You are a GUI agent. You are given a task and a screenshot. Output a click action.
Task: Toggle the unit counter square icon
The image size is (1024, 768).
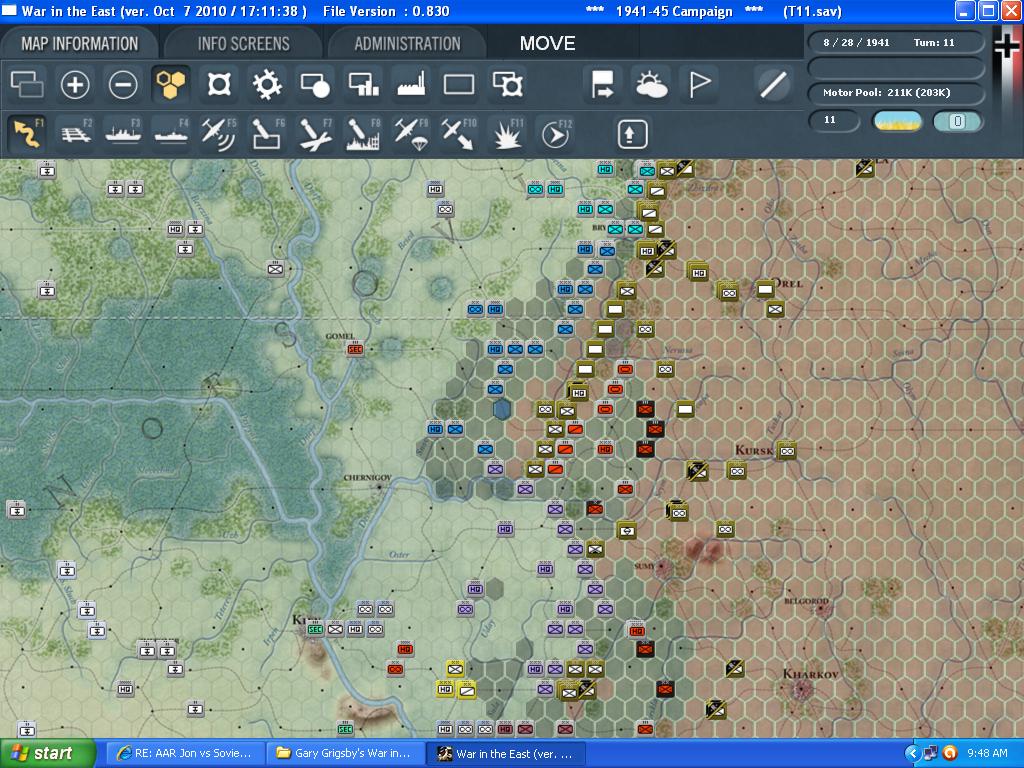click(x=219, y=85)
